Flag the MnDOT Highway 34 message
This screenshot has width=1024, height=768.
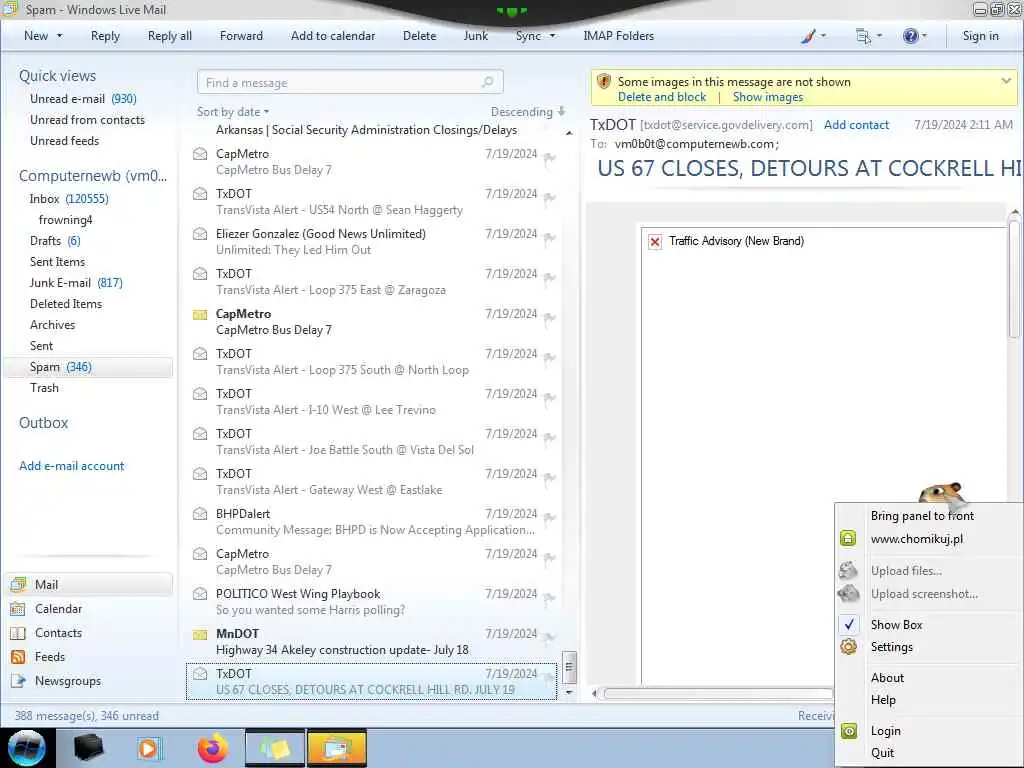[549, 638]
